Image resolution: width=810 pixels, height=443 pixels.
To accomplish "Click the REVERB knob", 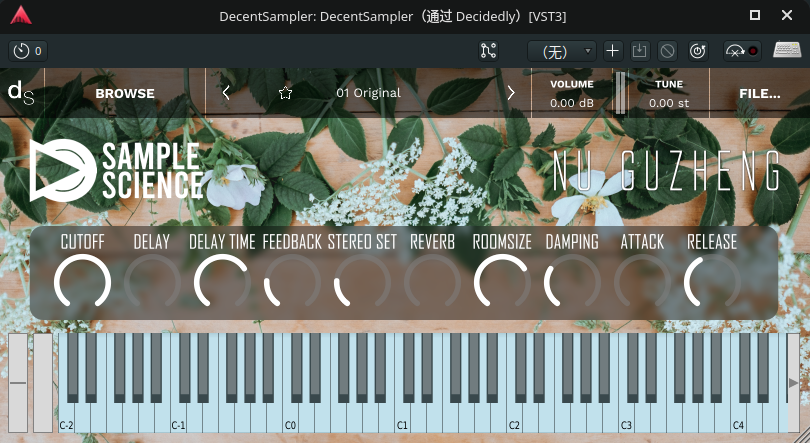I will click(x=432, y=281).
